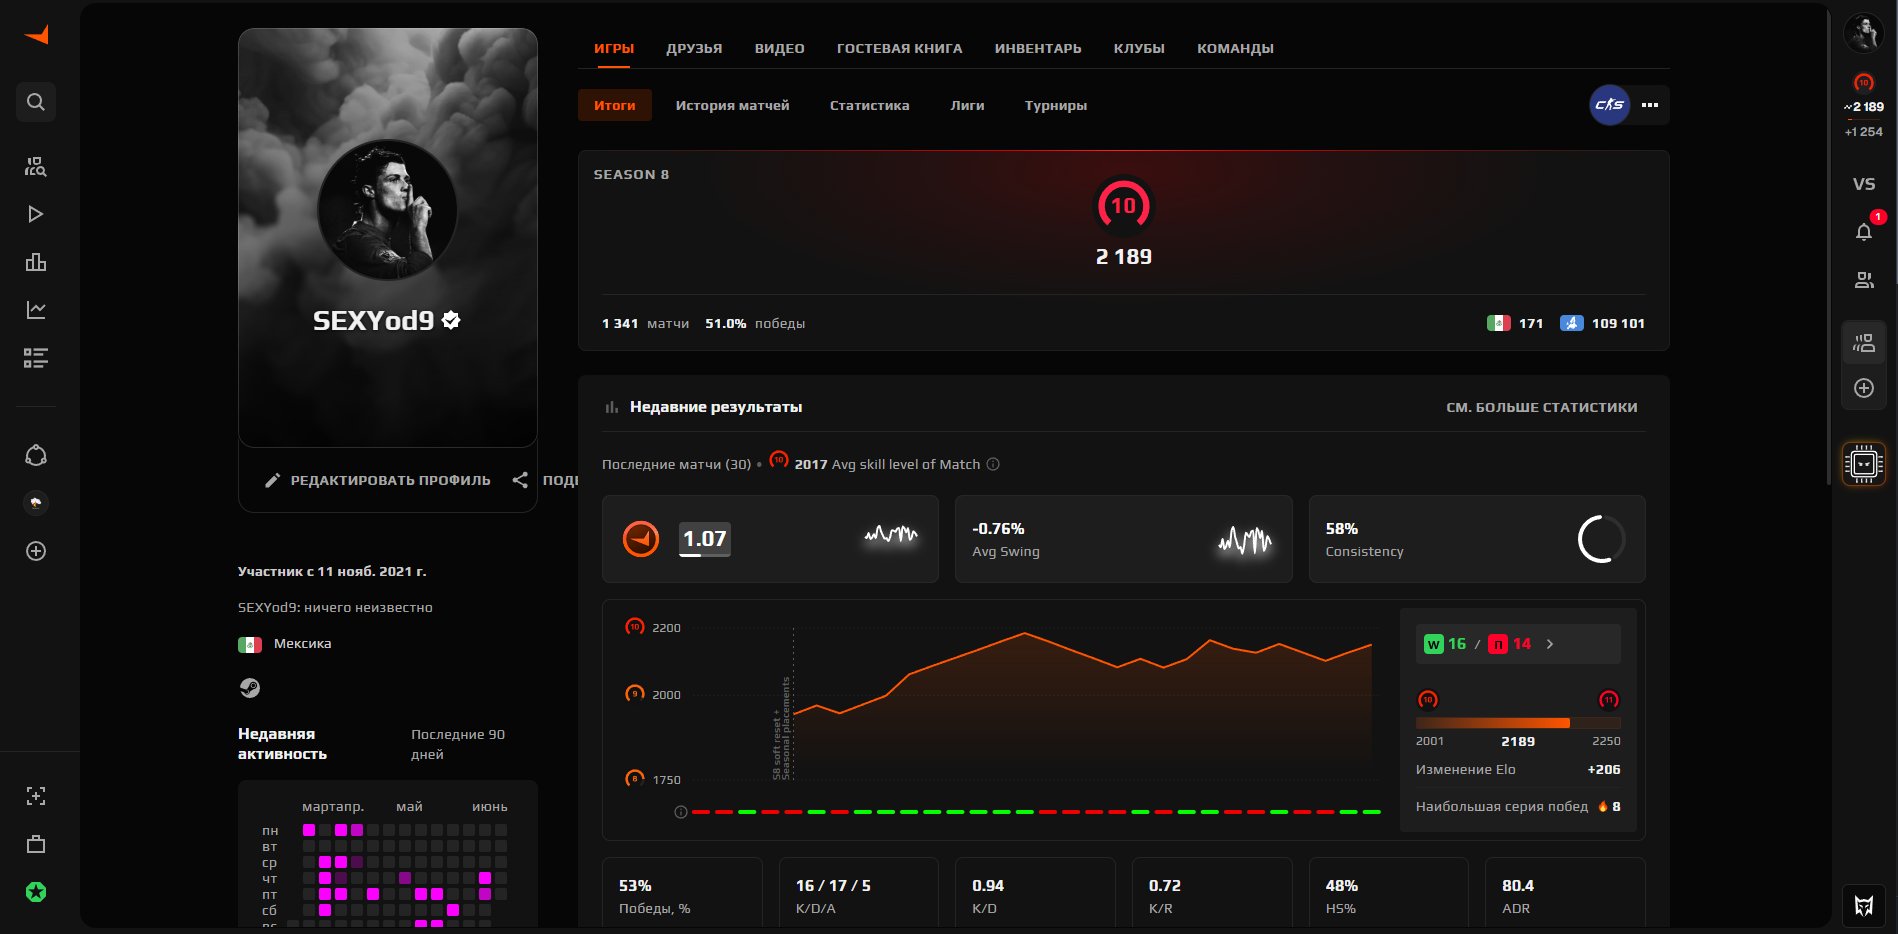Open the party members icon in right panel

click(1864, 344)
